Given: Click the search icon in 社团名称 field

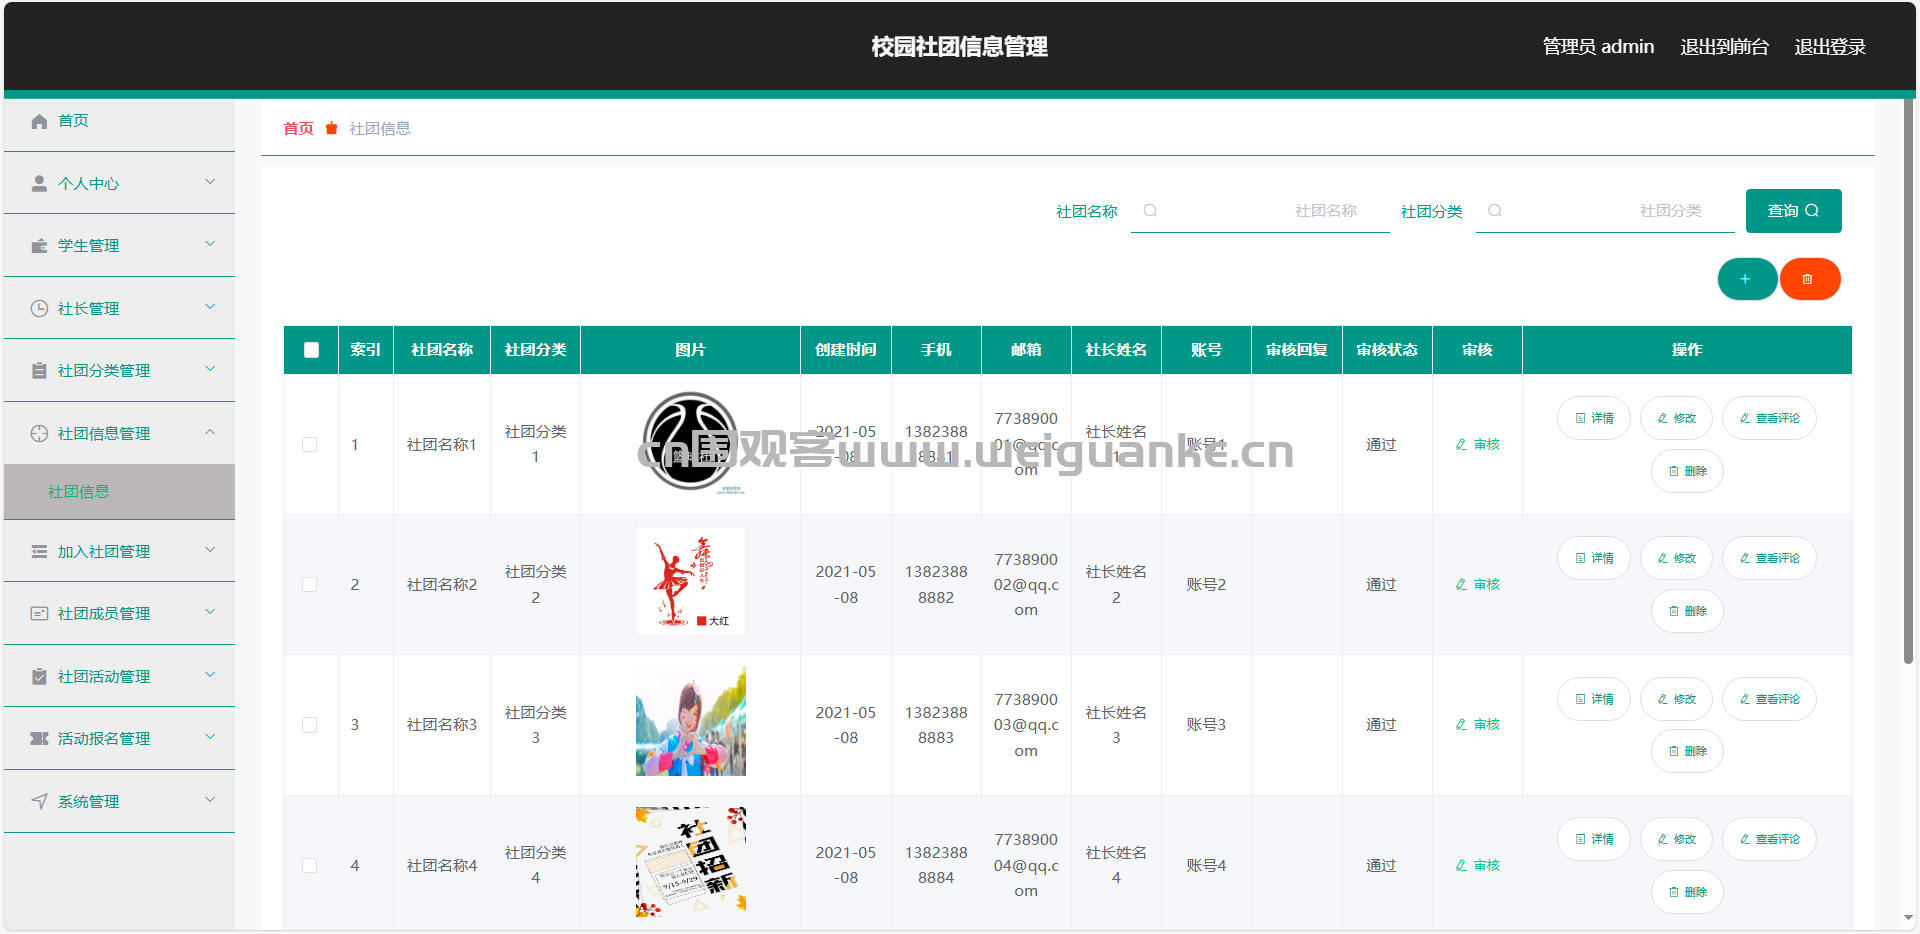Looking at the screenshot, I should coord(1150,211).
